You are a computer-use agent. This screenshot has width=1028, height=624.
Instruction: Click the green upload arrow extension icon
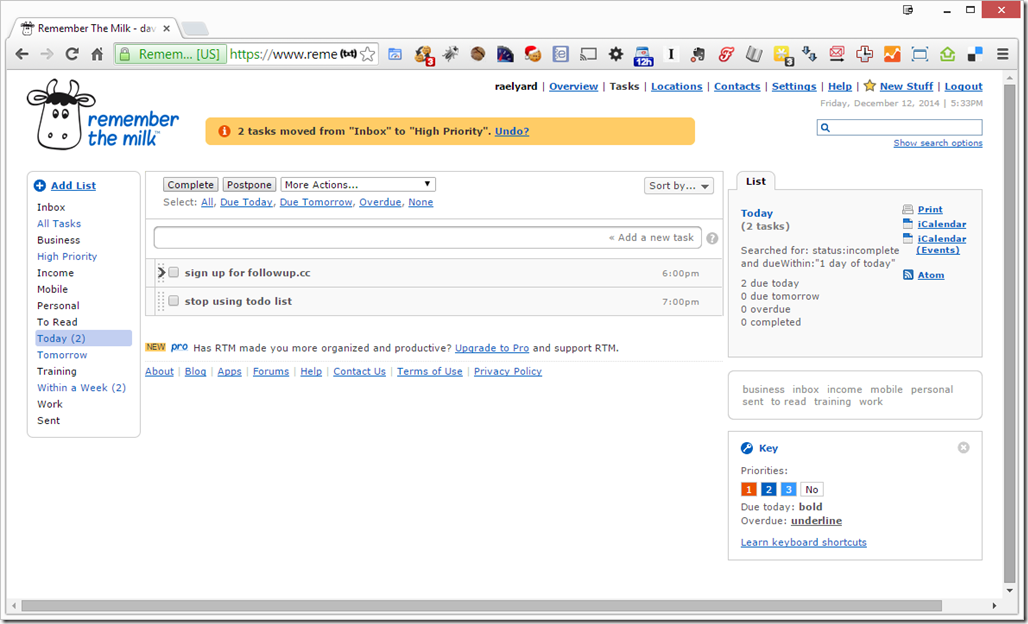(x=947, y=54)
